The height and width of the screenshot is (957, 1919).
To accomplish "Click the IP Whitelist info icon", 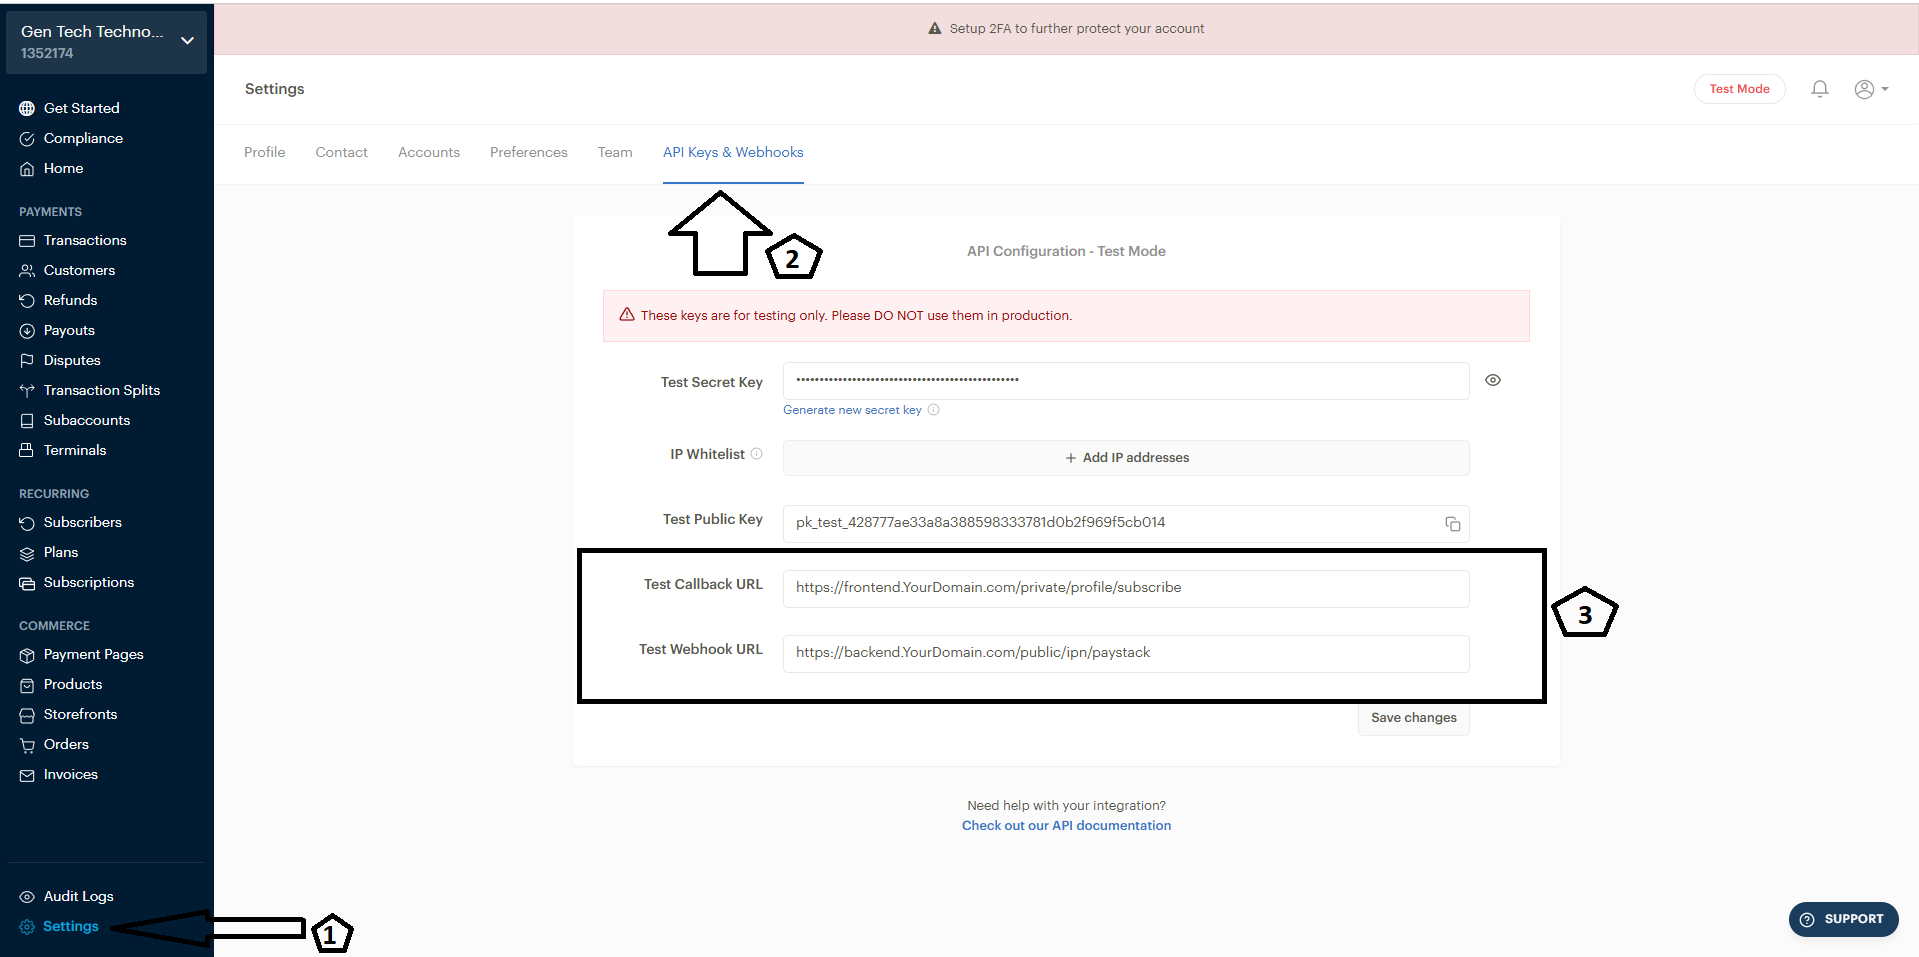I will pyautogui.click(x=757, y=454).
